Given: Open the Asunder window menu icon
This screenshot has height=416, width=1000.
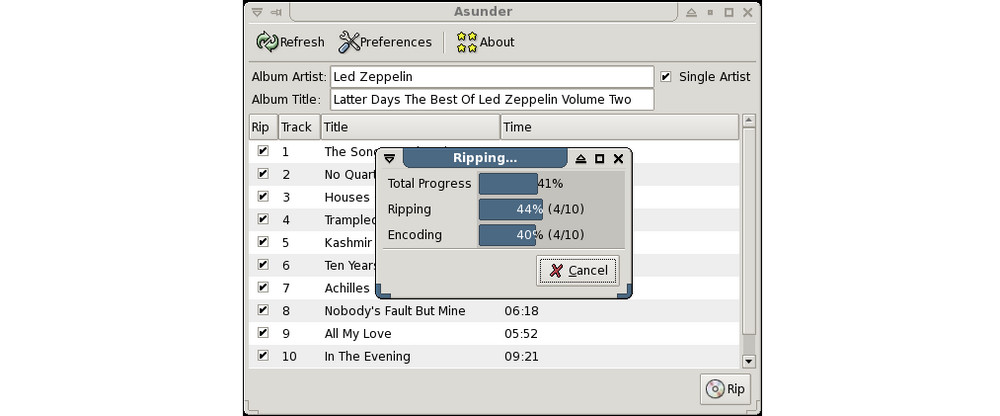Looking at the screenshot, I should pyautogui.click(x=256, y=12).
